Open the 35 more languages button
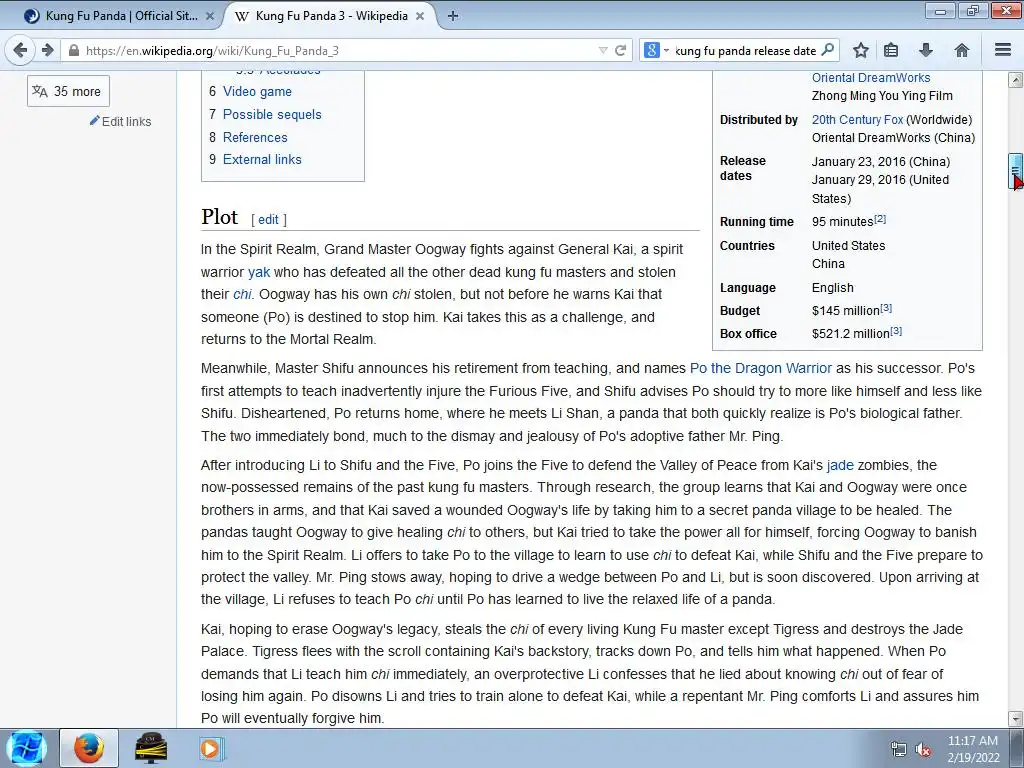Image resolution: width=1024 pixels, height=768 pixels. point(68,91)
